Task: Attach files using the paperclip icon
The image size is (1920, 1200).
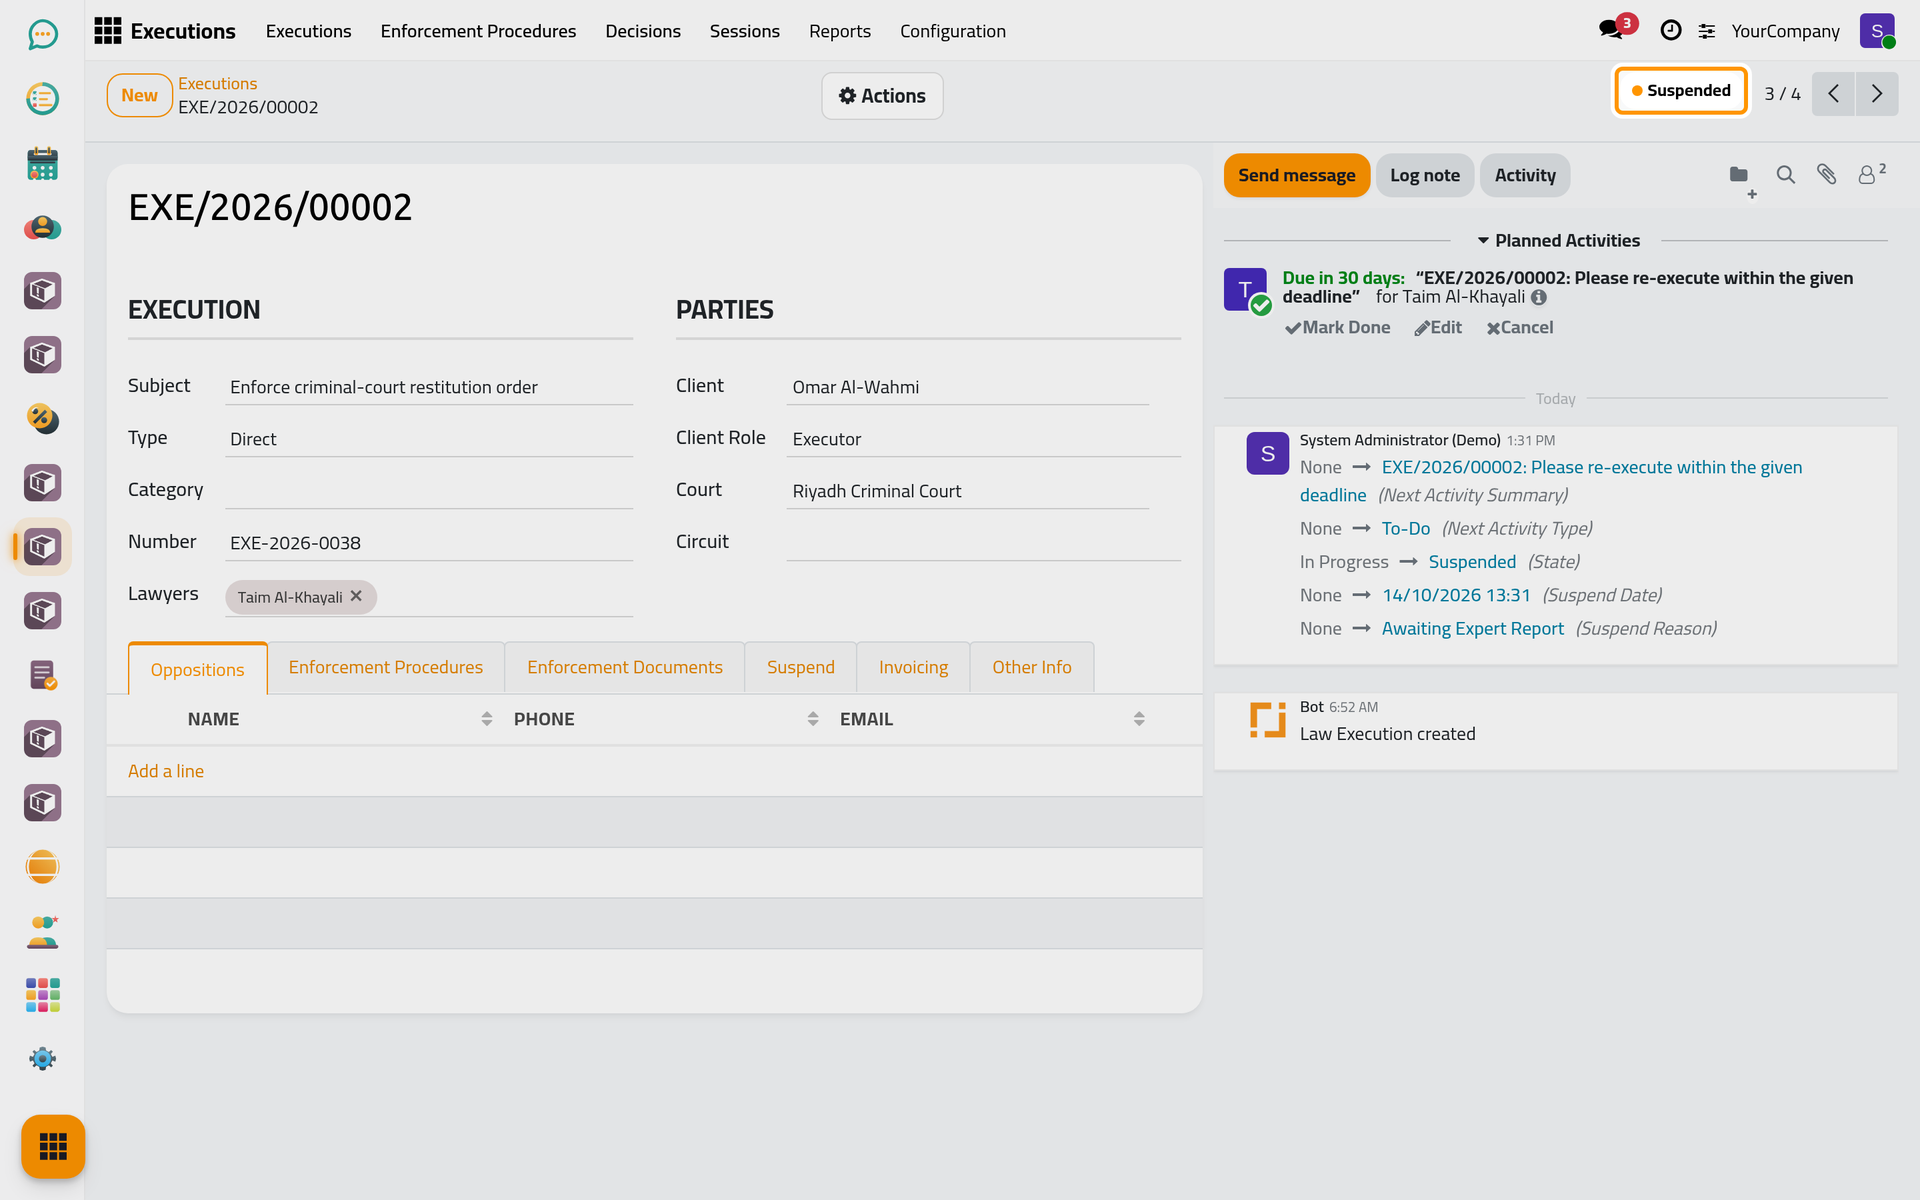Action: coord(1826,175)
